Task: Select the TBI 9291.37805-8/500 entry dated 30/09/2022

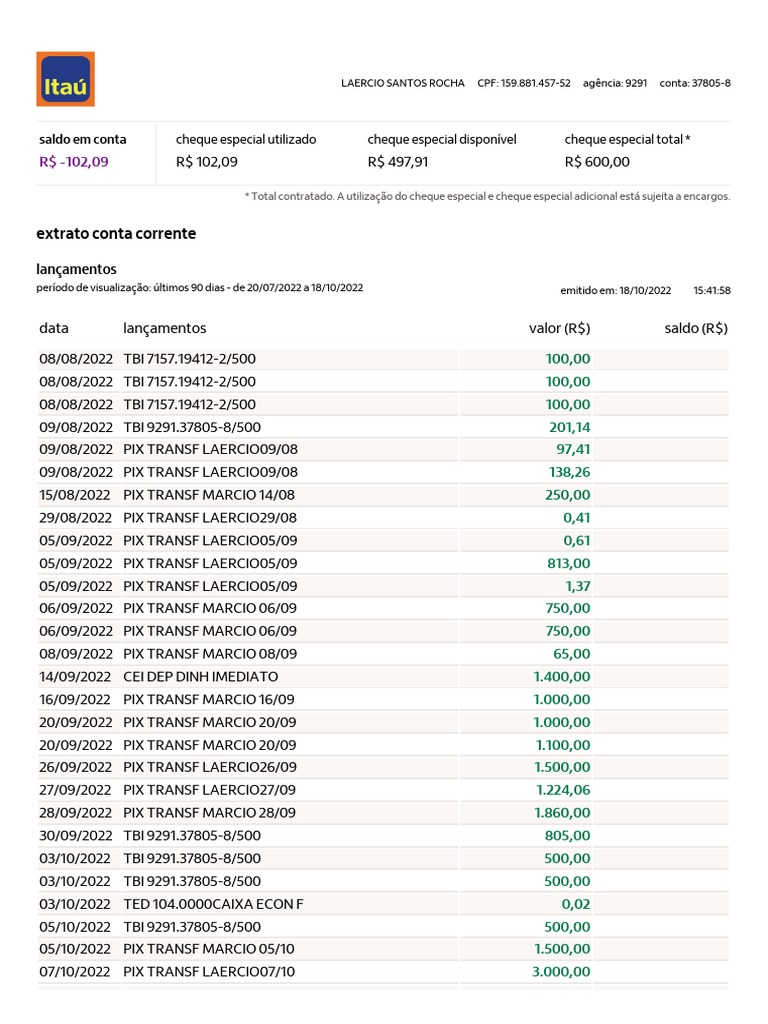Action: point(191,836)
